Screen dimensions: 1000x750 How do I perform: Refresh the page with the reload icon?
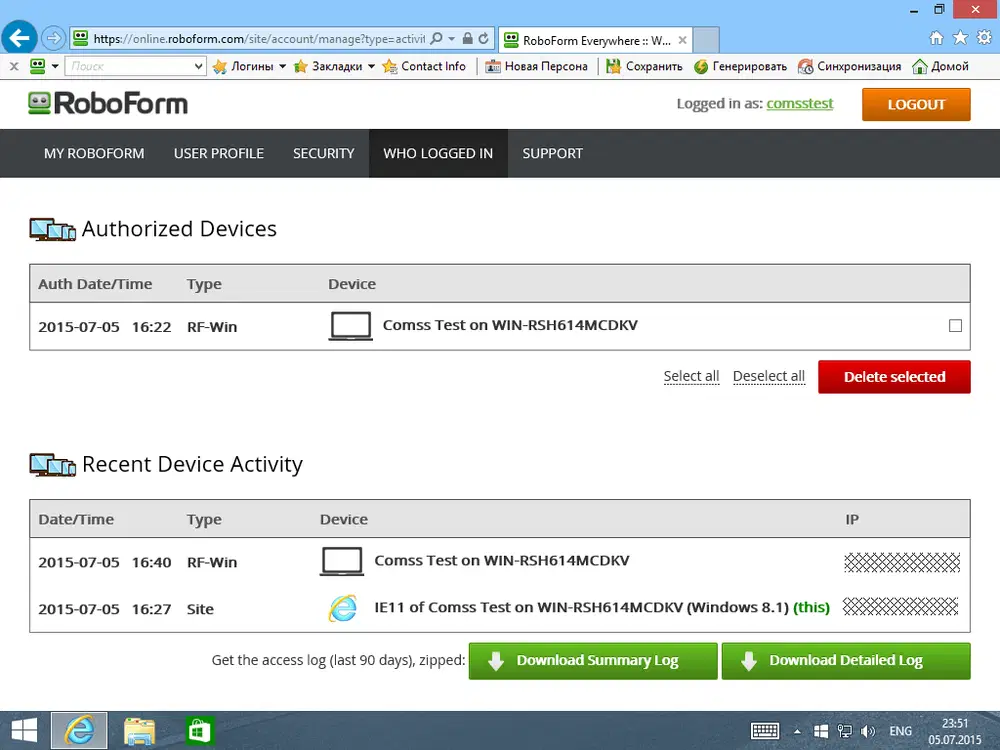484,38
